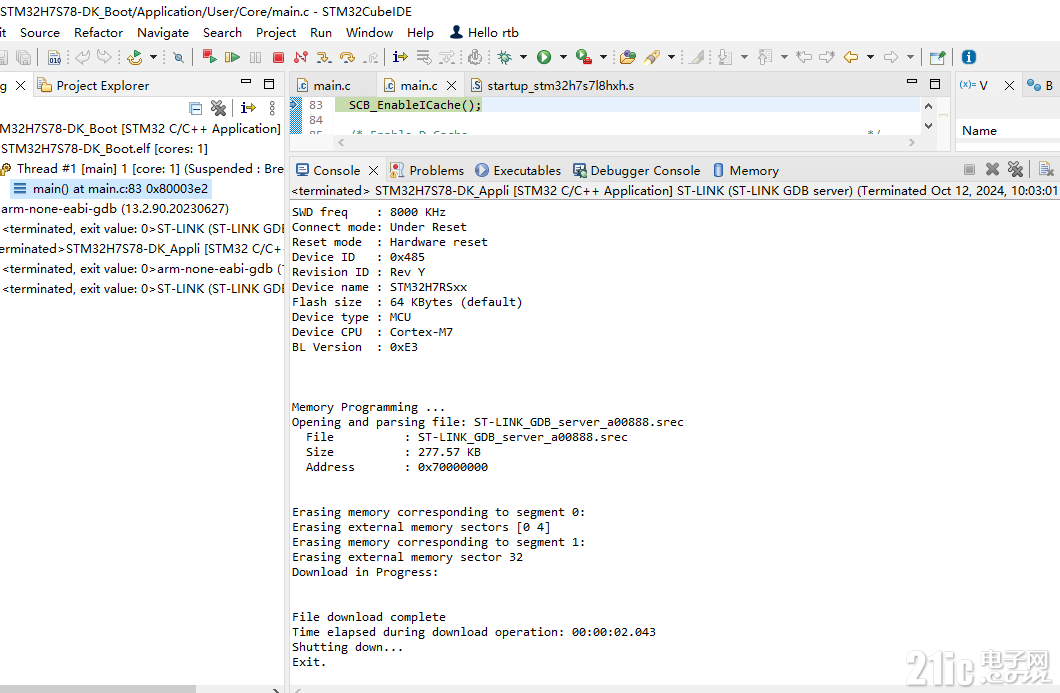The image size is (1060, 693).
Task: Select the first main.c editor tab
Action: tap(324, 85)
